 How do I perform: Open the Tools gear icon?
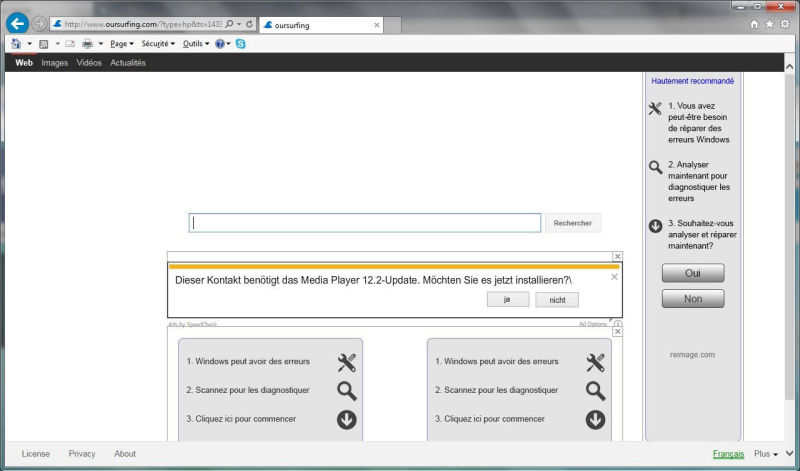tap(788, 24)
